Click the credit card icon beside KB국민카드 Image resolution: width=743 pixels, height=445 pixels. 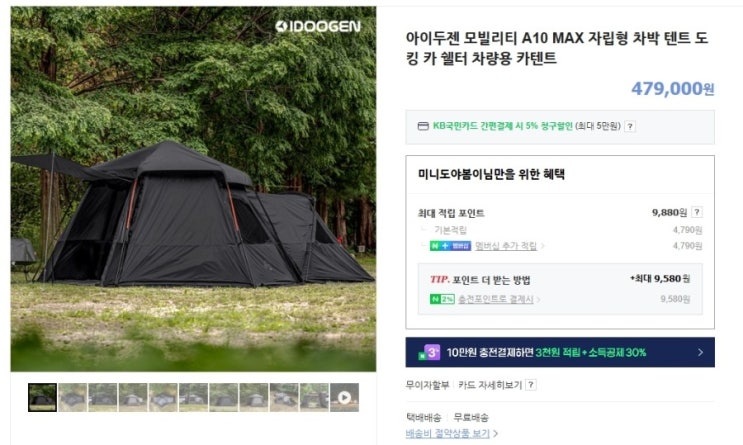click(423, 126)
